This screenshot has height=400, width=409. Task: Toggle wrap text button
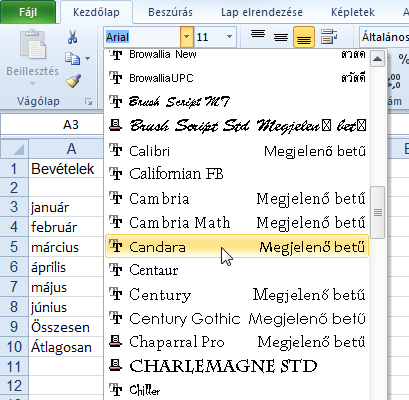329,37
